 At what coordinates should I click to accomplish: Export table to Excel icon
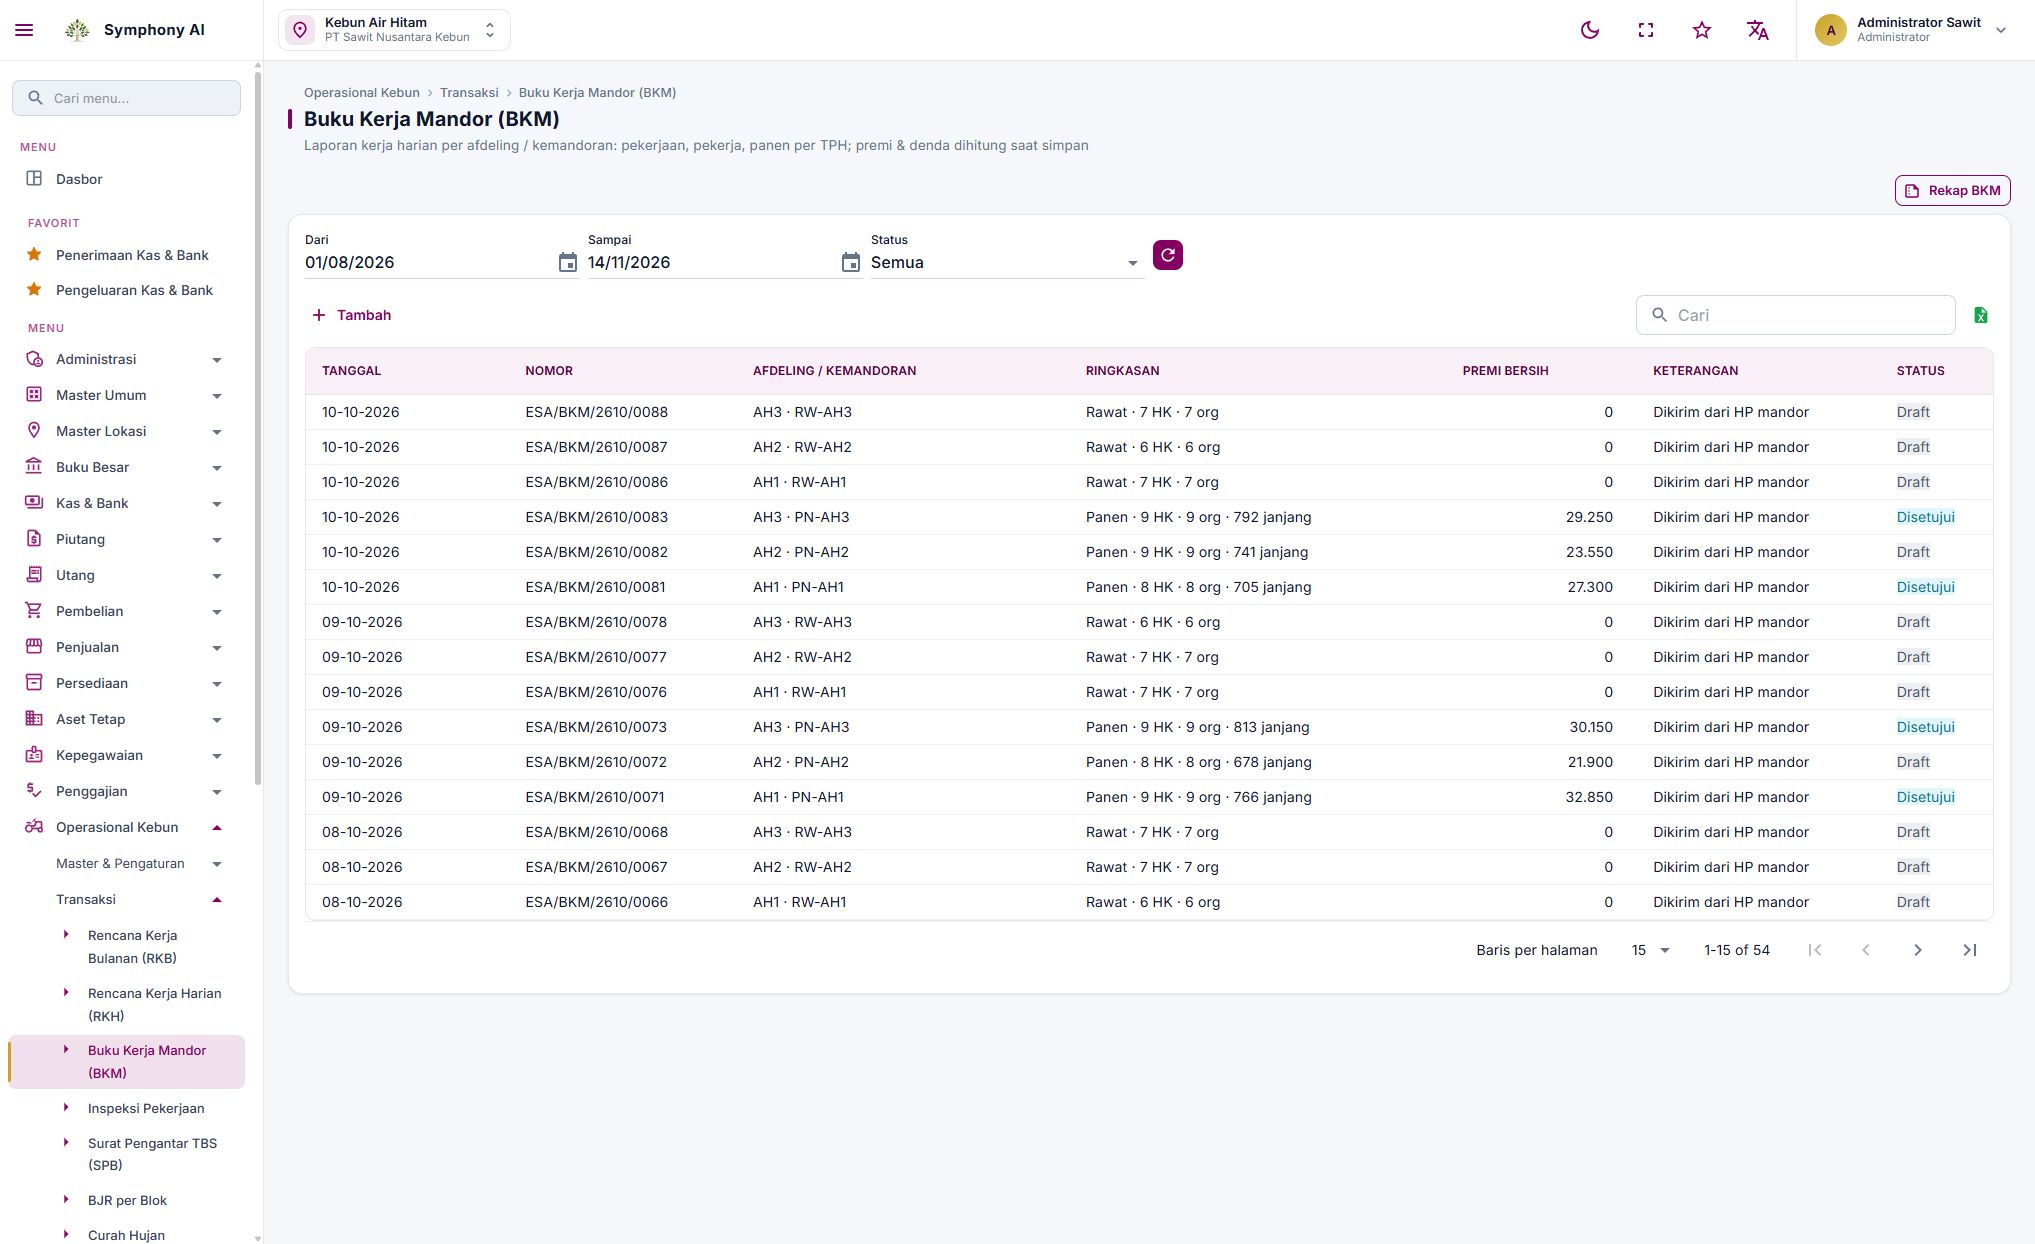1981,315
